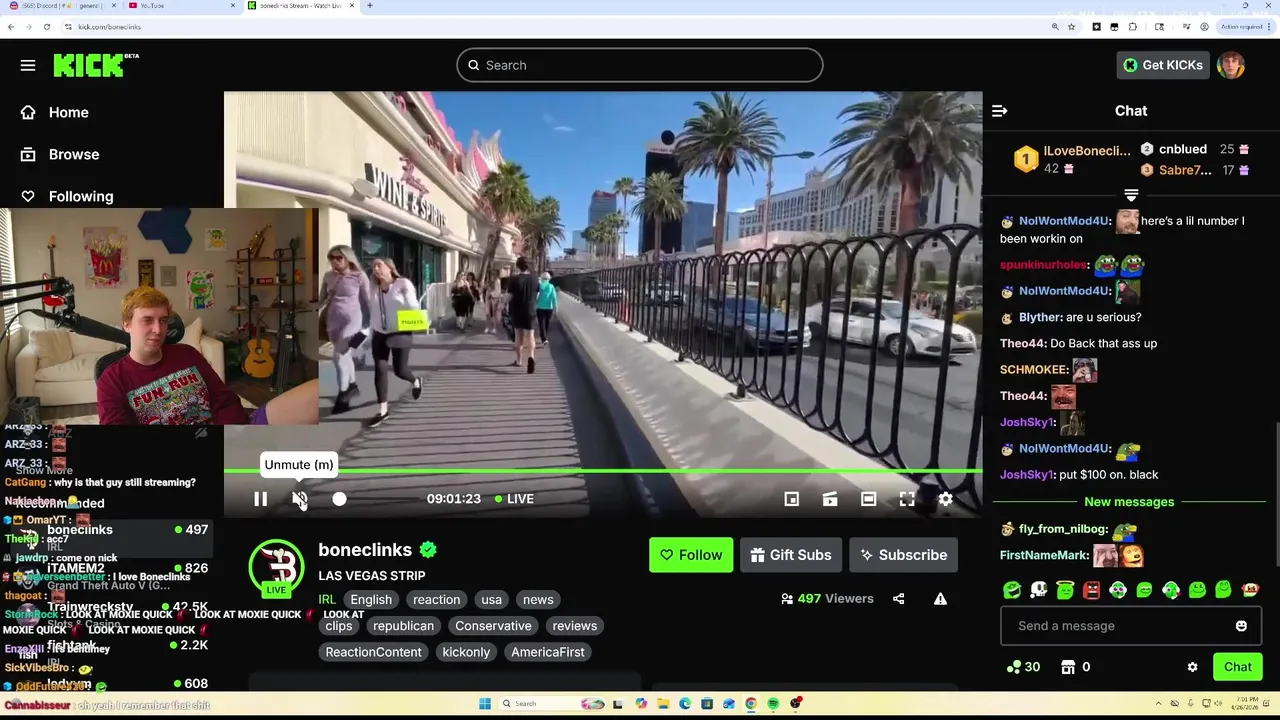Expand the chat leaderboard chevron
Screen dimensions: 1280x720
pos(1131,195)
